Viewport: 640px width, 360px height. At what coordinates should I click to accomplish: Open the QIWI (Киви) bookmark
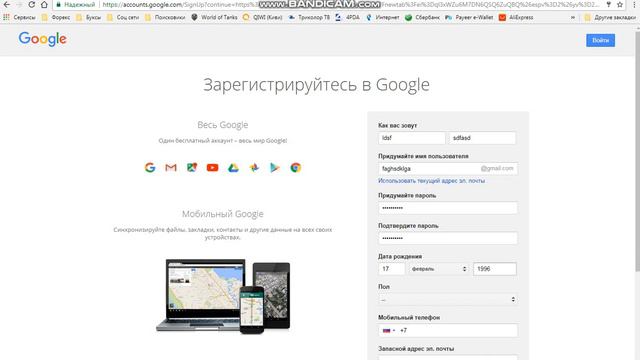(x=262, y=18)
